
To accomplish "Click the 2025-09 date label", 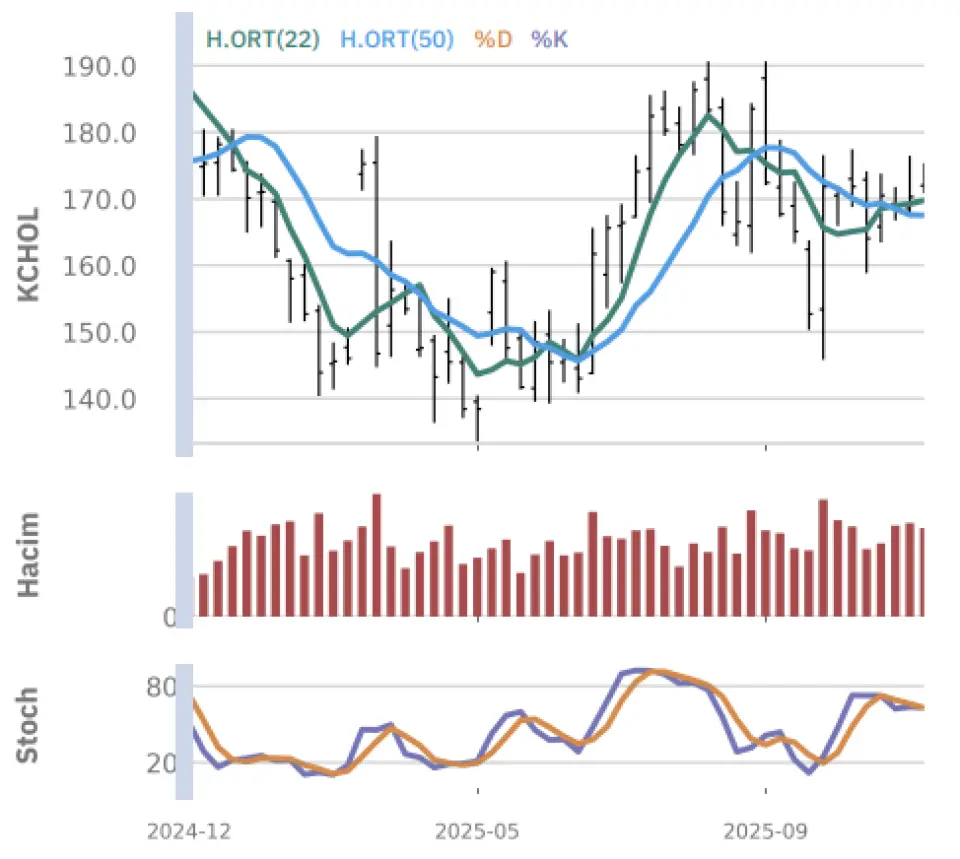I will tap(765, 832).
